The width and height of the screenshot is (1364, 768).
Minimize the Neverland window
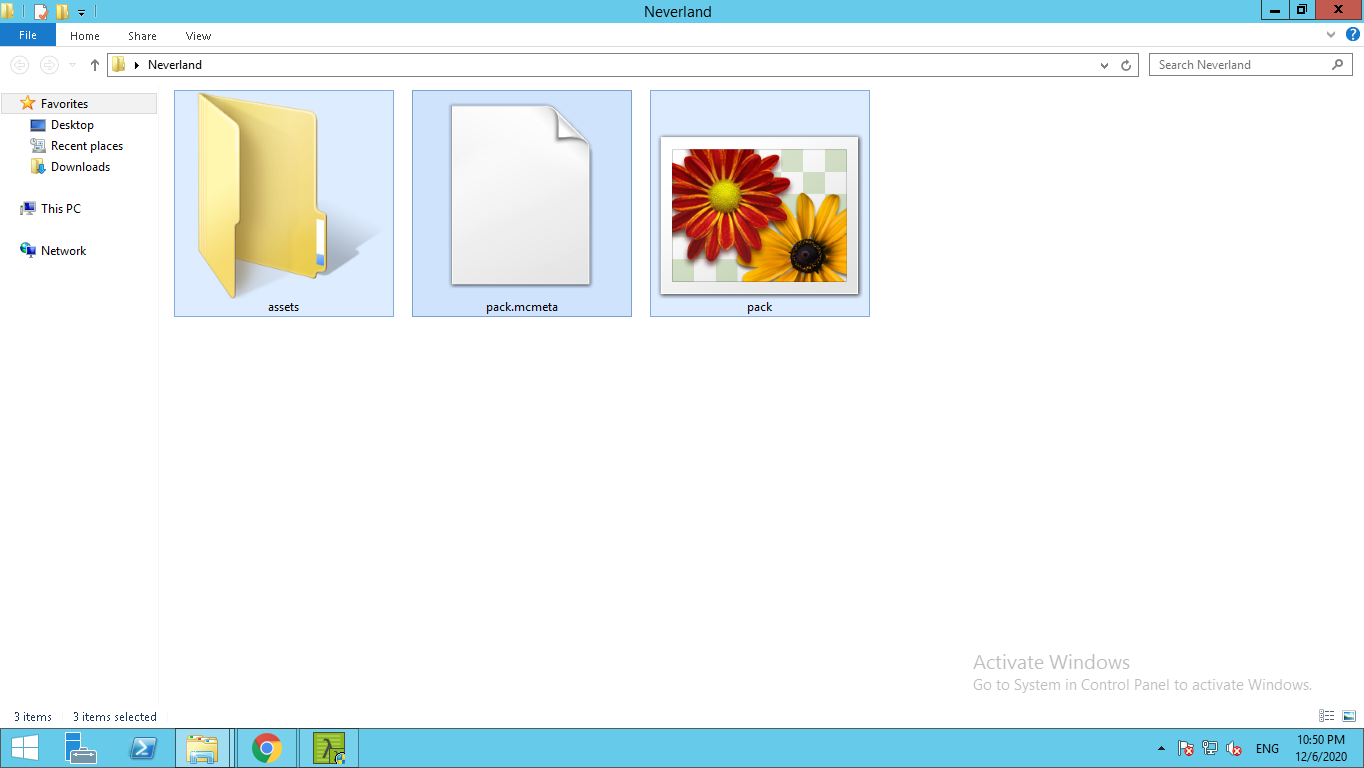pyautogui.click(x=1274, y=10)
